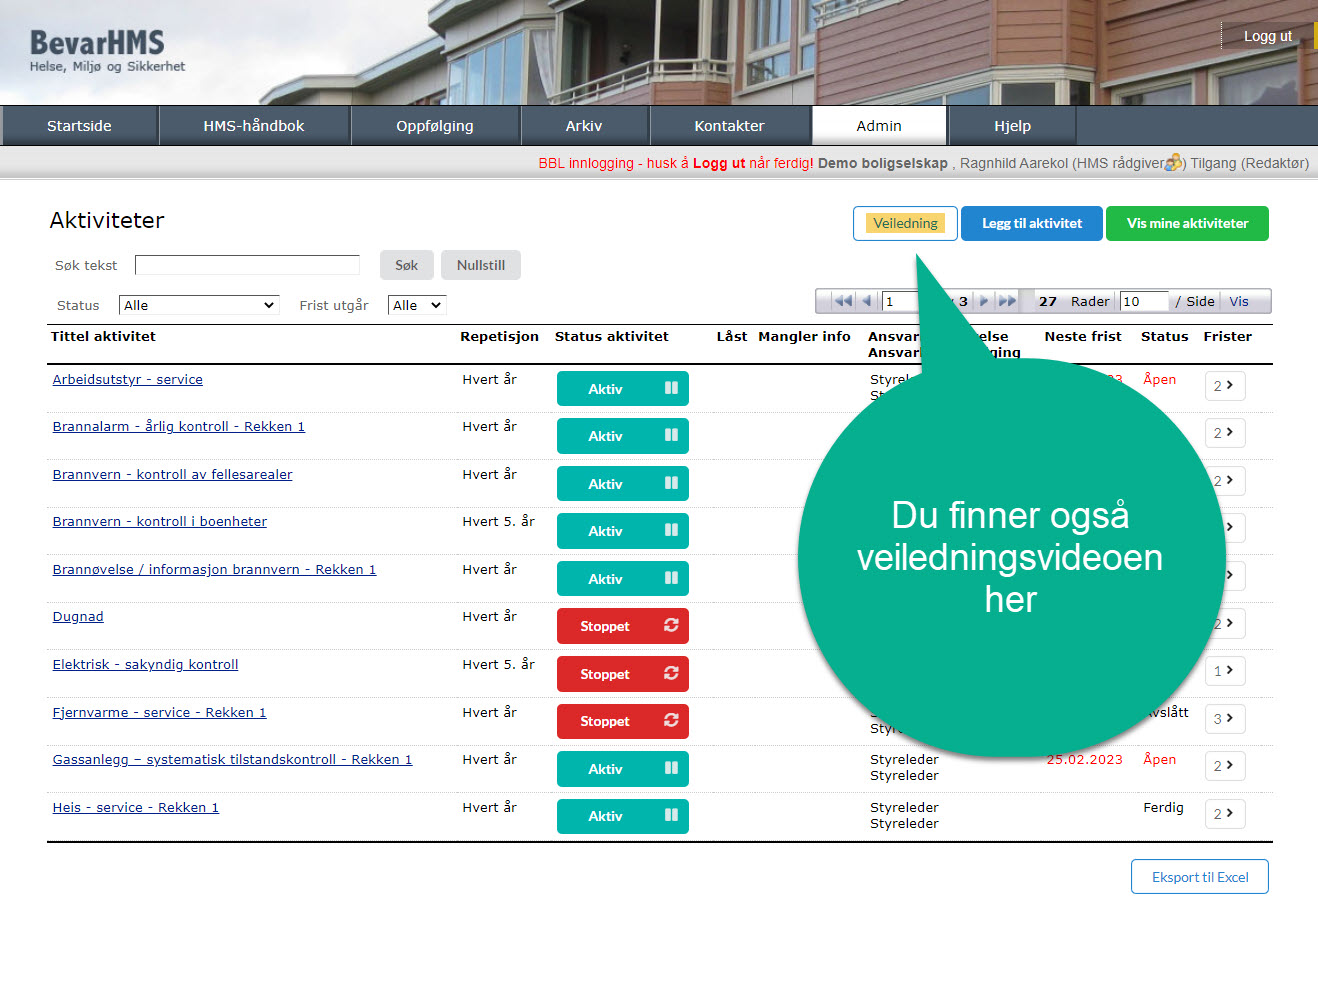The image size is (1318, 982).
Task: Click pause icon on Gassanlegg activity
Action: pos(671,768)
